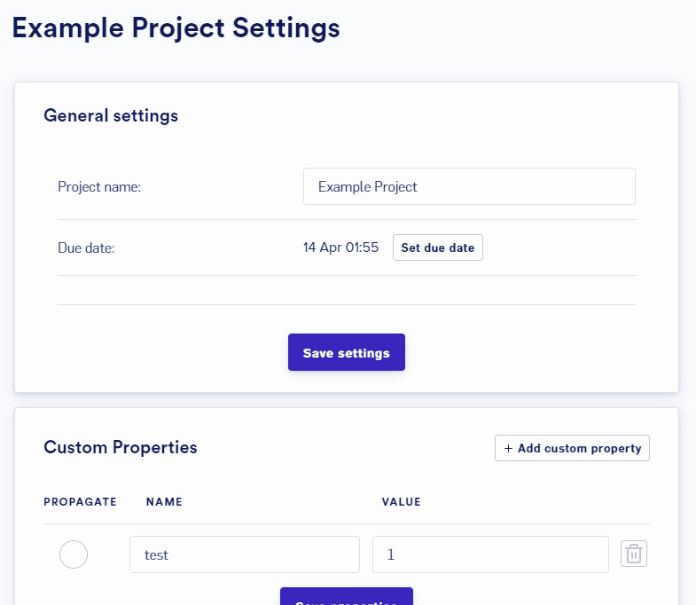
Task: Click the empty row below the Due date
Action: coord(347,290)
